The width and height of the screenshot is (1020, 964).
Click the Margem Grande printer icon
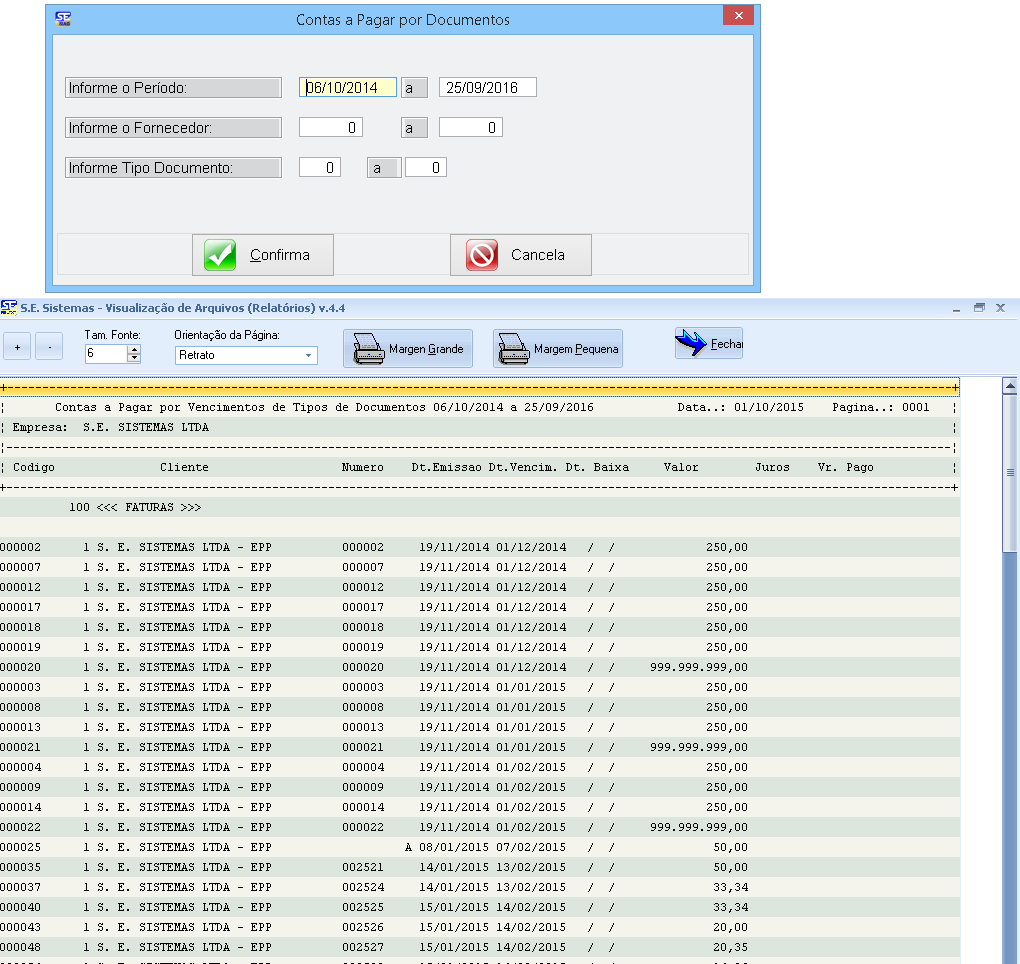368,349
